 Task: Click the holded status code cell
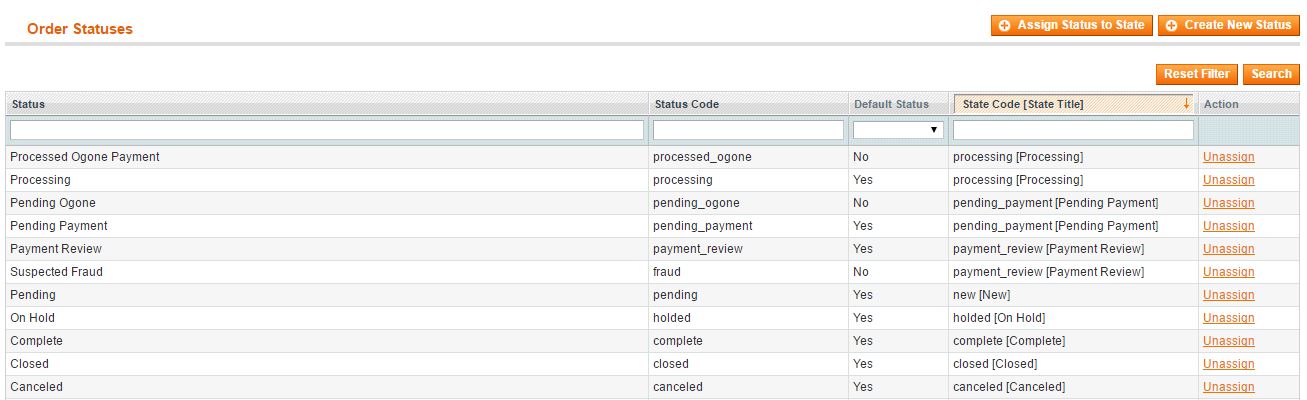(x=748, y=318)
